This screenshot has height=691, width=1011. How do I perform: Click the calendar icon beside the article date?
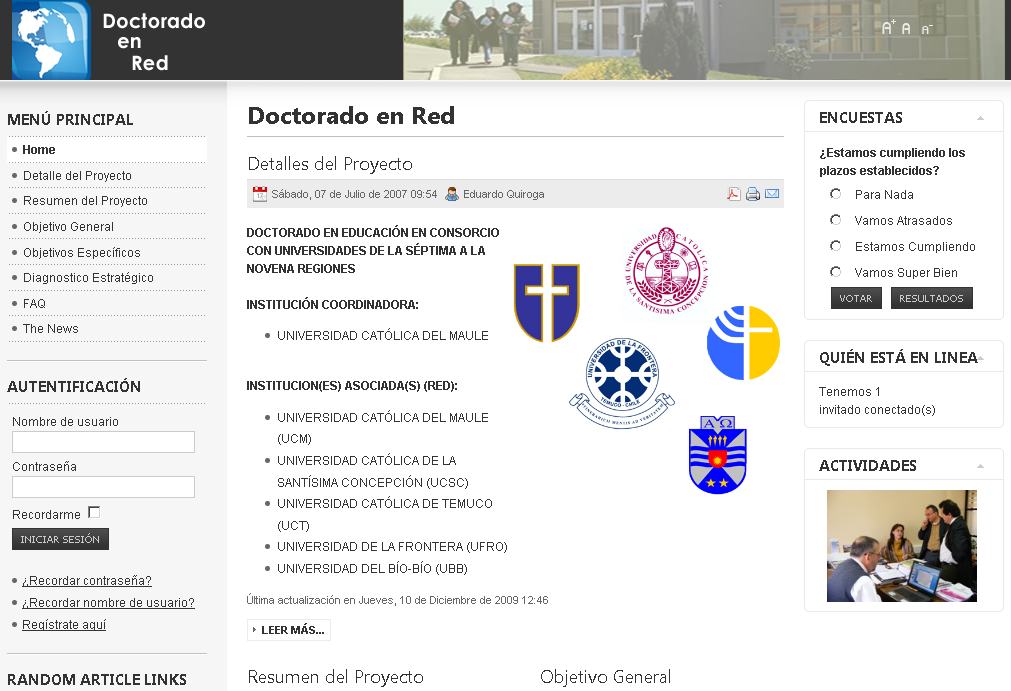coord(260,194)
